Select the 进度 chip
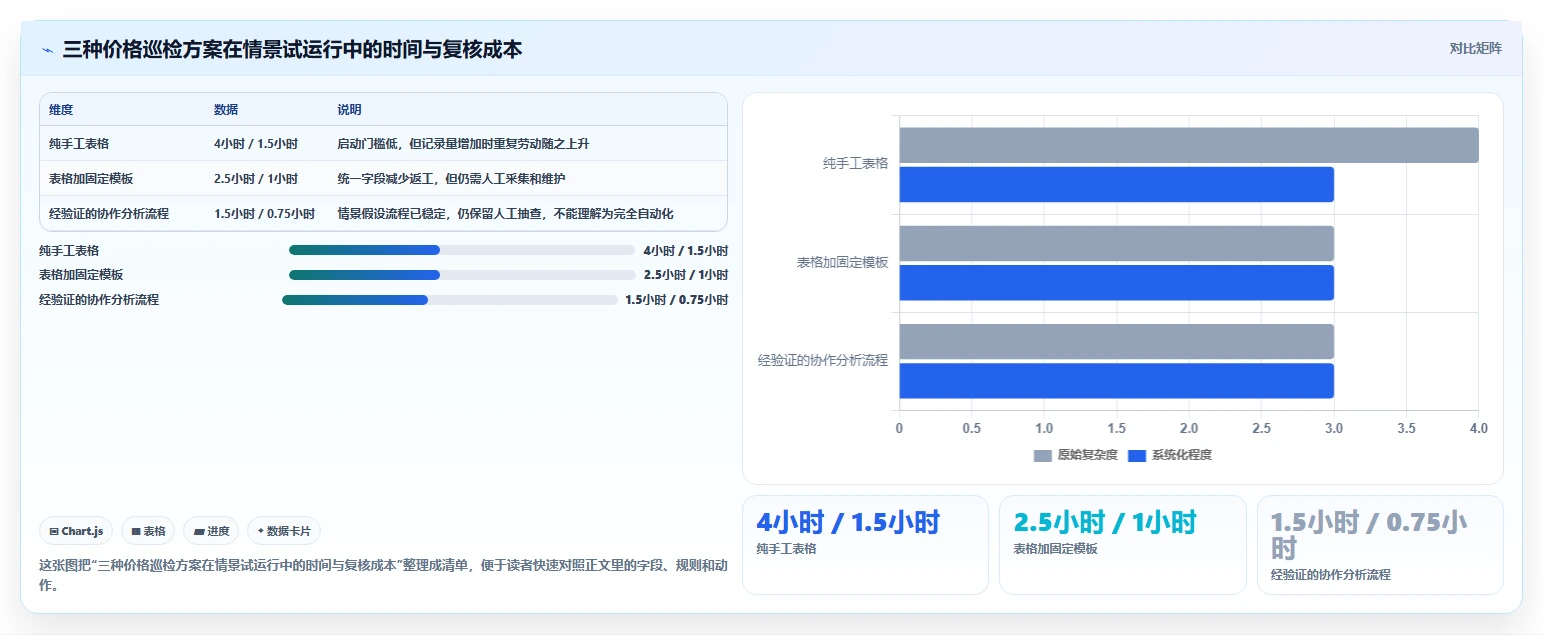The image size is (1543, 635). click(211, 531)
